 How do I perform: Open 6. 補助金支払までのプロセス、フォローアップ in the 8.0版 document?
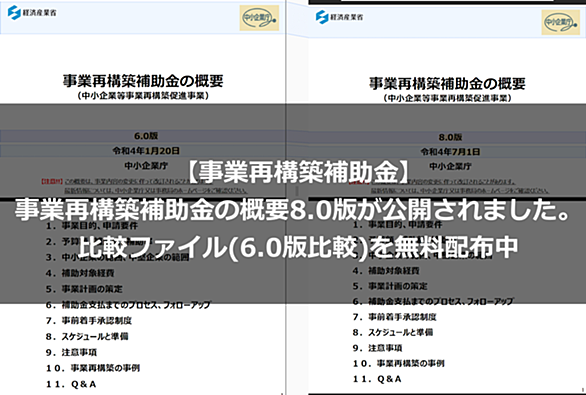[x=433, y=301]
